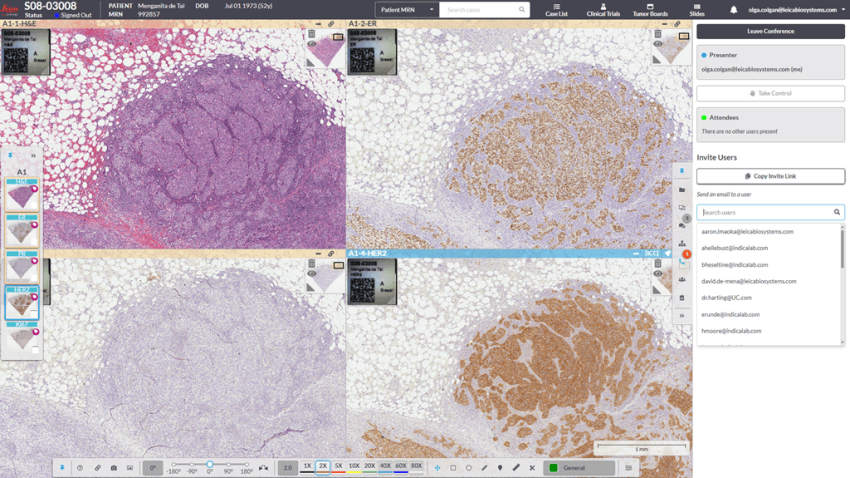Open the General annotation layer dropdown
Image resolution: width=850 pixels, height=478 pixels.
click(x=580, y=468)
